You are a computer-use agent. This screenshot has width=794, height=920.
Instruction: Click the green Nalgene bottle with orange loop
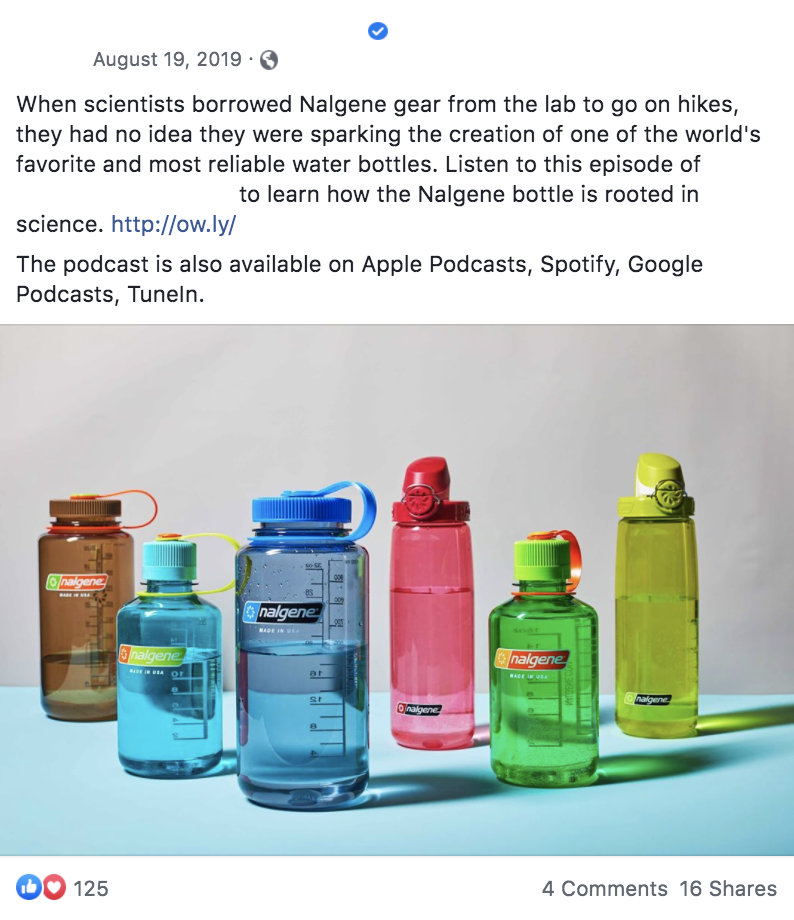pos(544,660)
